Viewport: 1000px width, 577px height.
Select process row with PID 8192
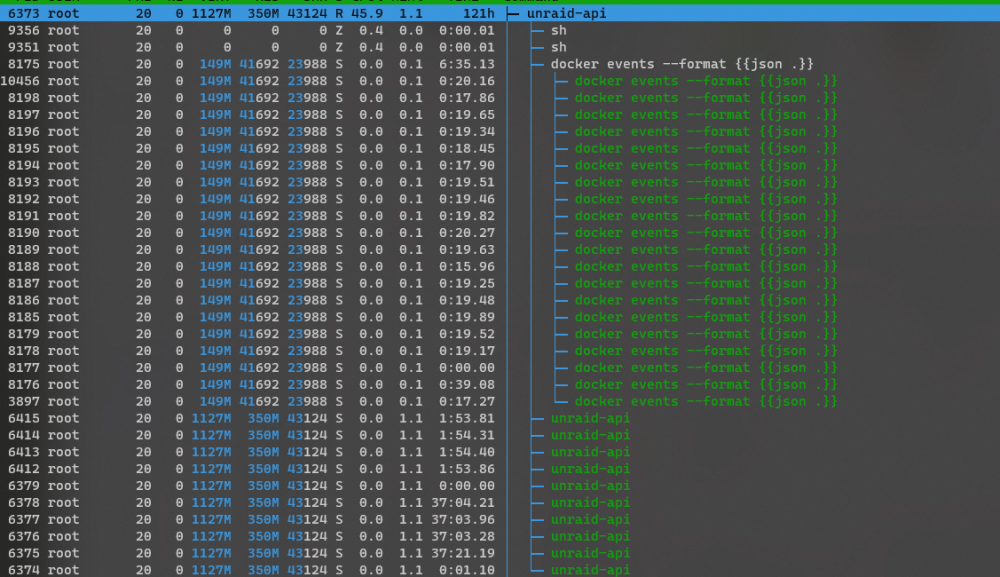click(x=500, y=199)
